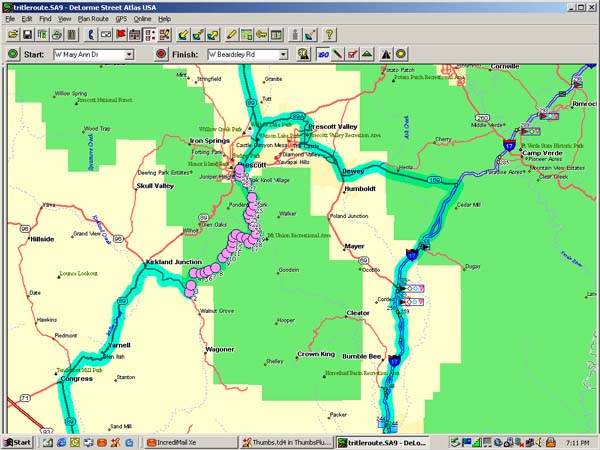600x450 pixels.
Task: Switch to Thumbs.td4 ThumbsPlus taskbar button
Action: 287,443
